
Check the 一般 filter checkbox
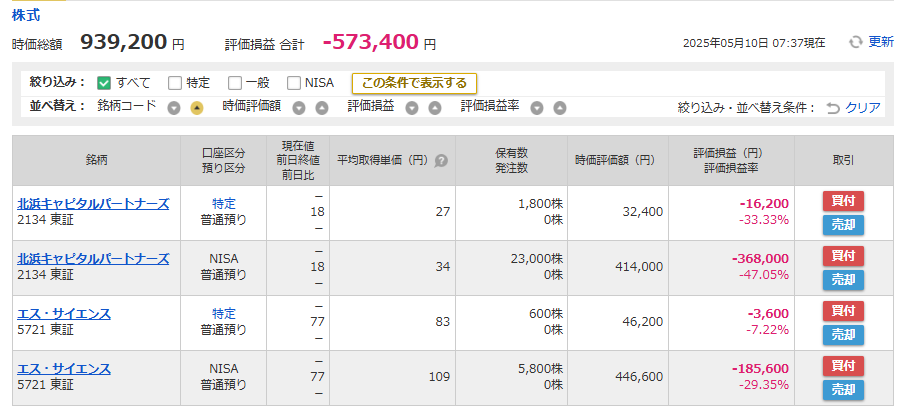coord(234,83)
